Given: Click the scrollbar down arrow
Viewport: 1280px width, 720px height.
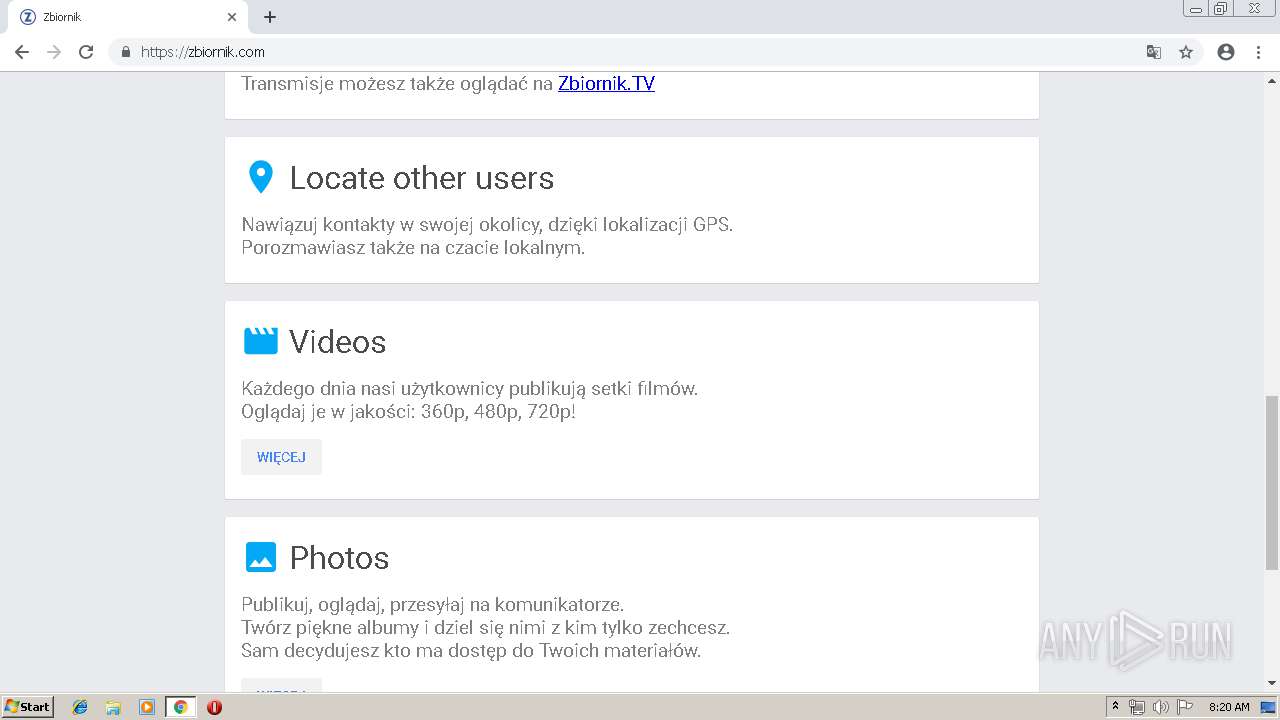Looking at the screenshot, I should tap(1272, 684).
